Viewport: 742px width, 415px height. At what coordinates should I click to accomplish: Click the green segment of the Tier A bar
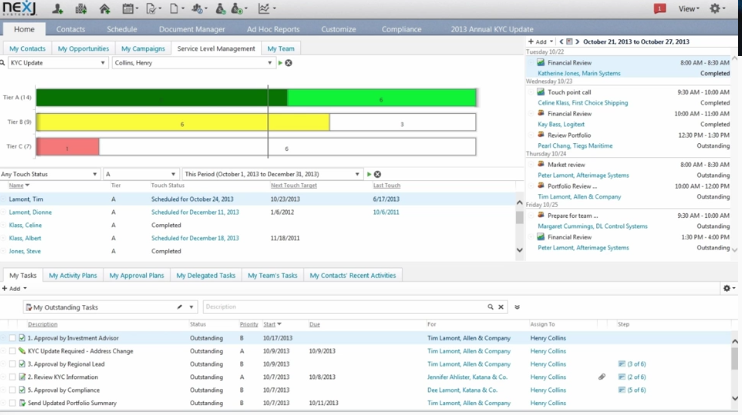click(381, 98)
